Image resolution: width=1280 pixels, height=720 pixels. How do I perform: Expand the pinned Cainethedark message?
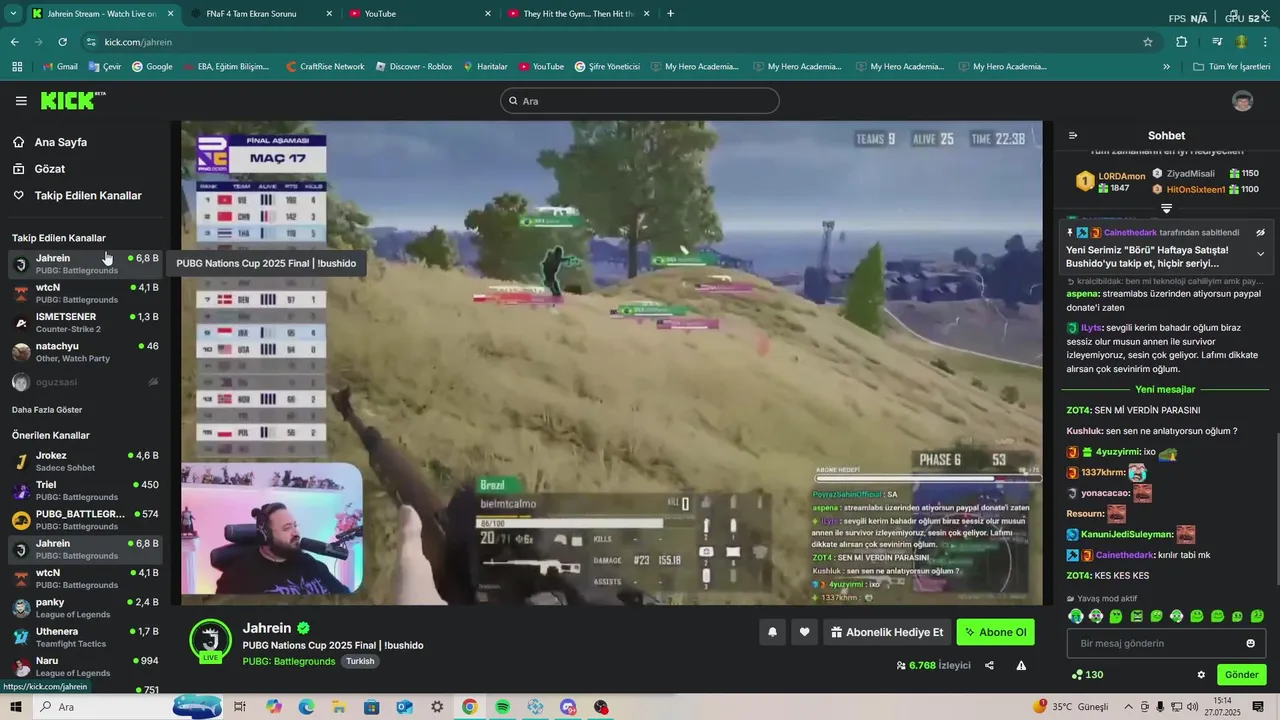[x=1261, y=254]
